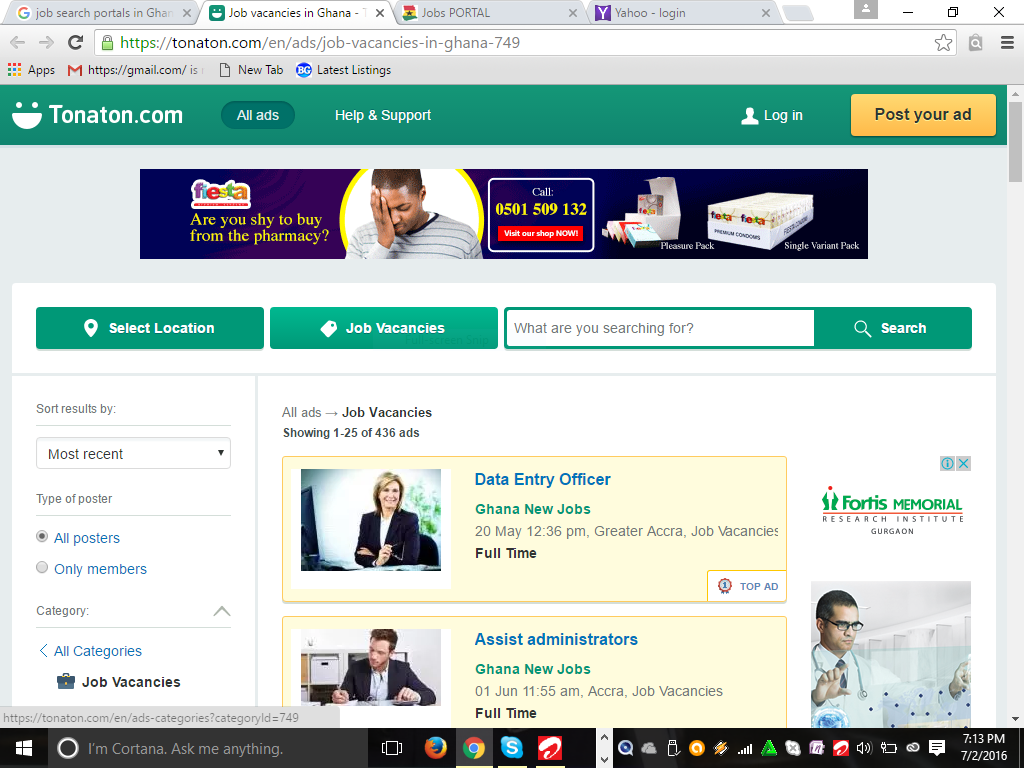Open the Gmail bookmark

(x=136, y=70)
